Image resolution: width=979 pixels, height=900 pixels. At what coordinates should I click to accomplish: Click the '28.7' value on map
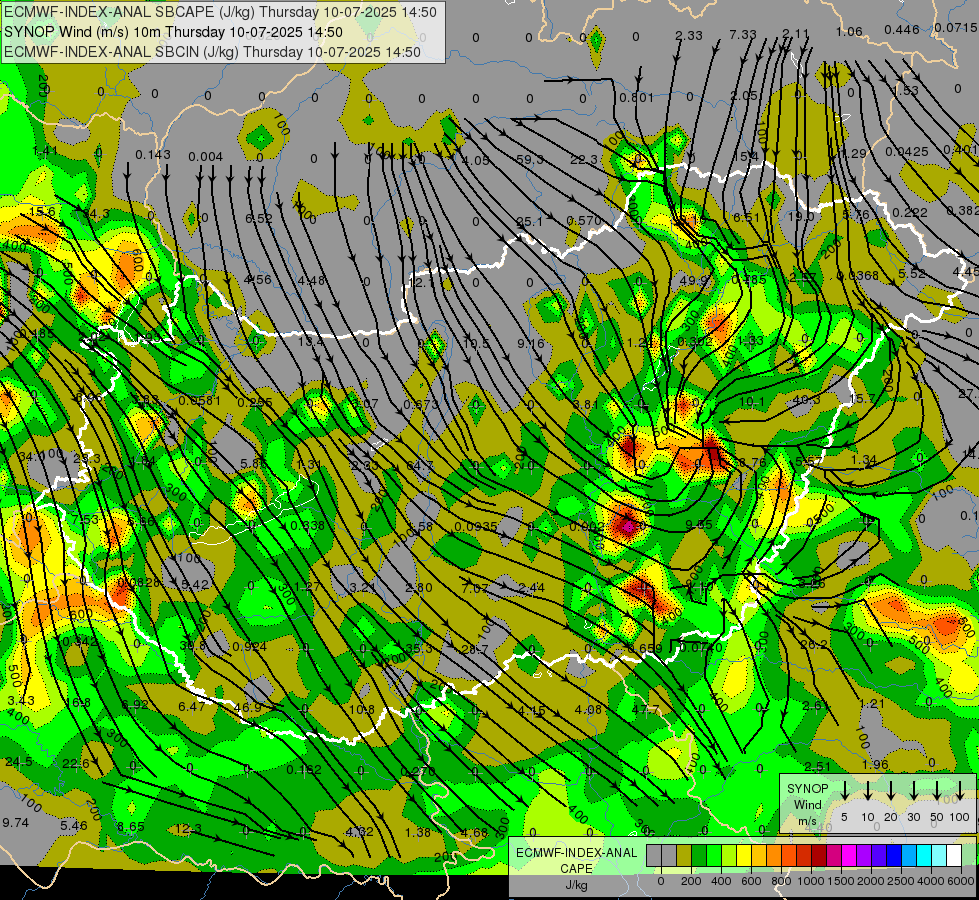pyautogui.click(x=474, y=650)
